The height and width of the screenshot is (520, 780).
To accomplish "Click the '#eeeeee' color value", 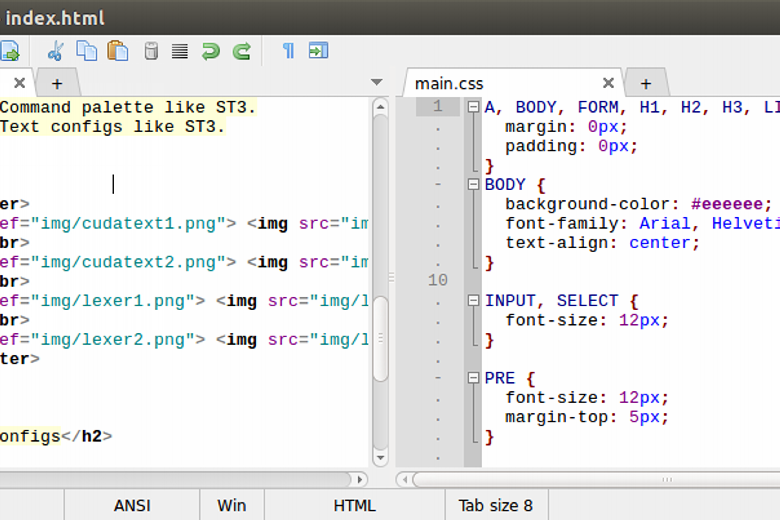I will click(727, 204).
